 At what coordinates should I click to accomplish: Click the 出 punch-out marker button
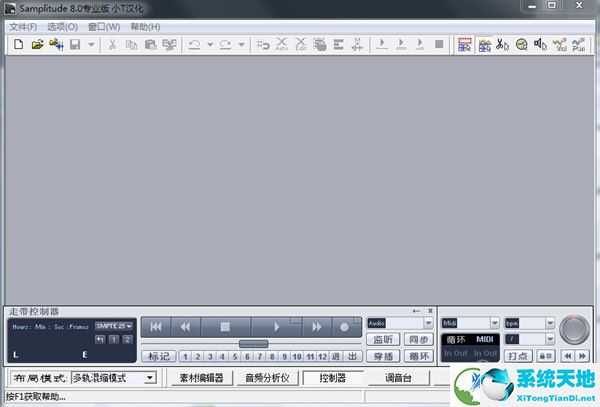(x=352, y=357)
